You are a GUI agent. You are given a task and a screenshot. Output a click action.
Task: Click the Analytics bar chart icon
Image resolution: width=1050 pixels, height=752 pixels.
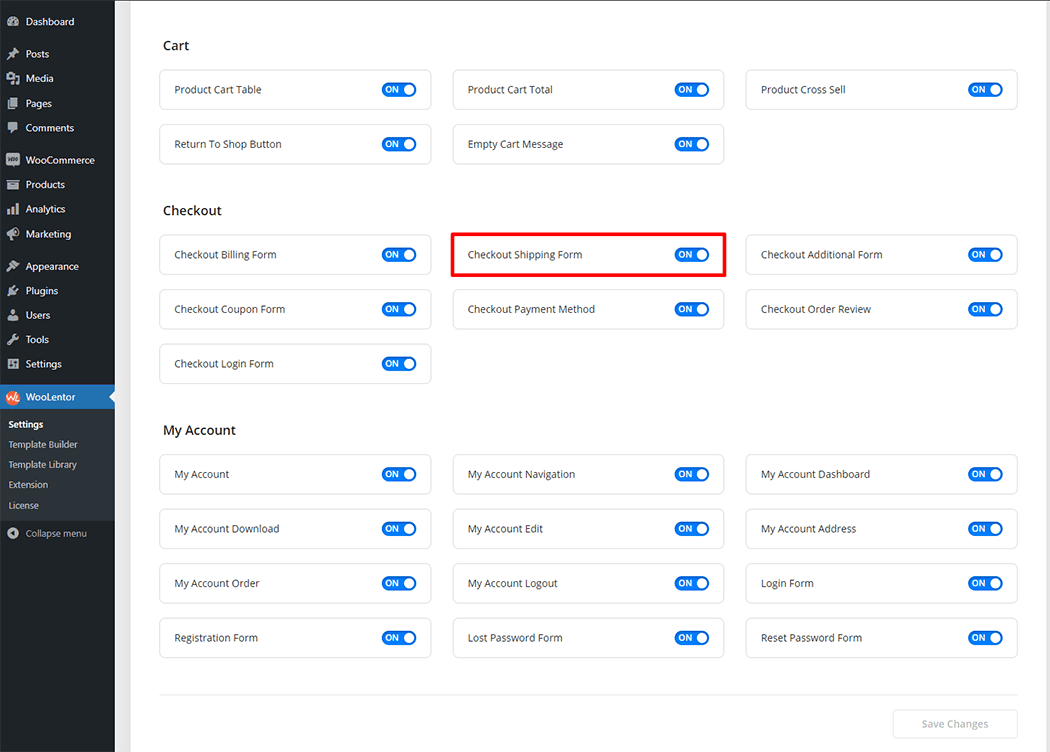(x=13, y=209)
